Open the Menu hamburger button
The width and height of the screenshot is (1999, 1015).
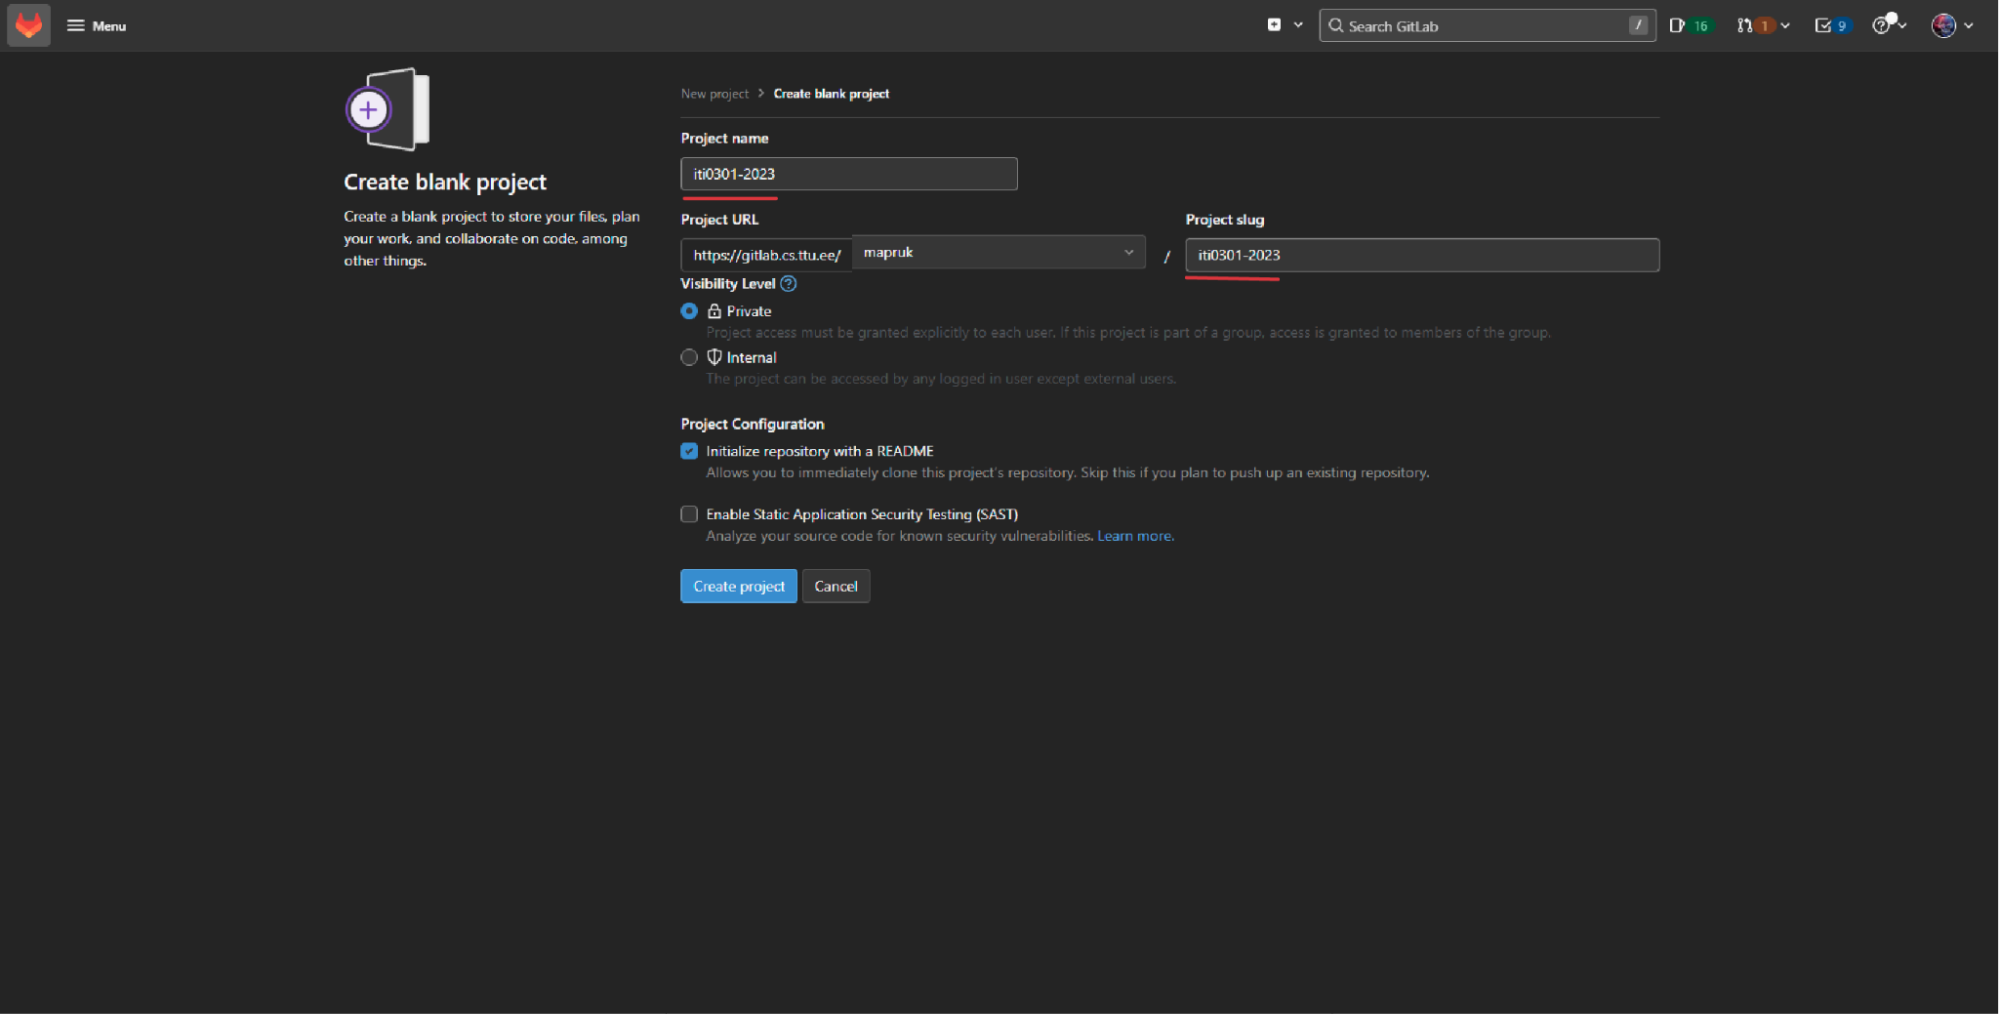[x=96, y=26]
